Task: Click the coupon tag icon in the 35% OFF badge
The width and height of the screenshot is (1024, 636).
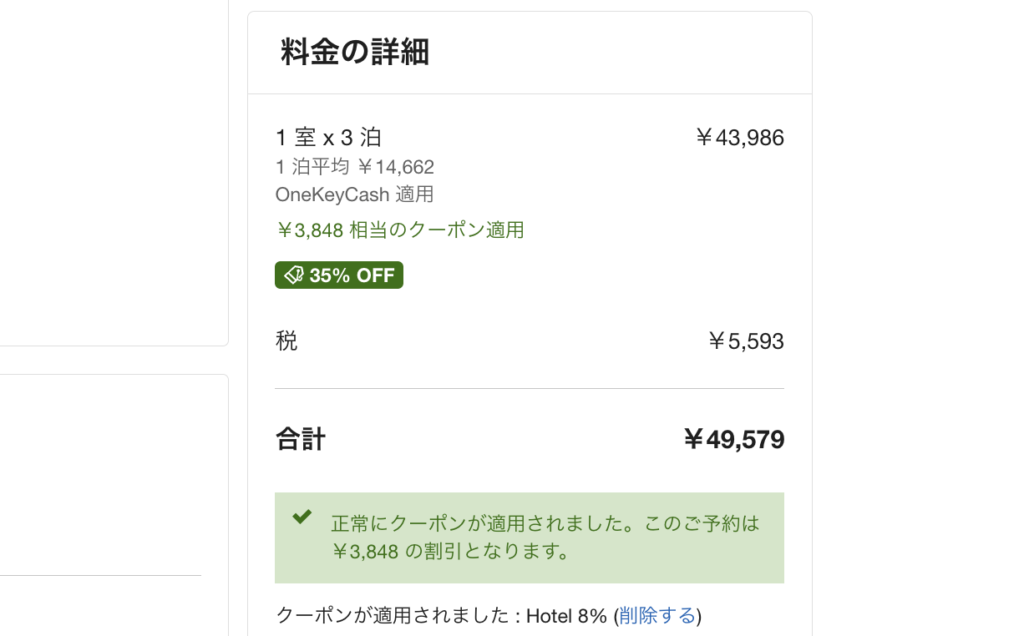Action: (293, 274)
